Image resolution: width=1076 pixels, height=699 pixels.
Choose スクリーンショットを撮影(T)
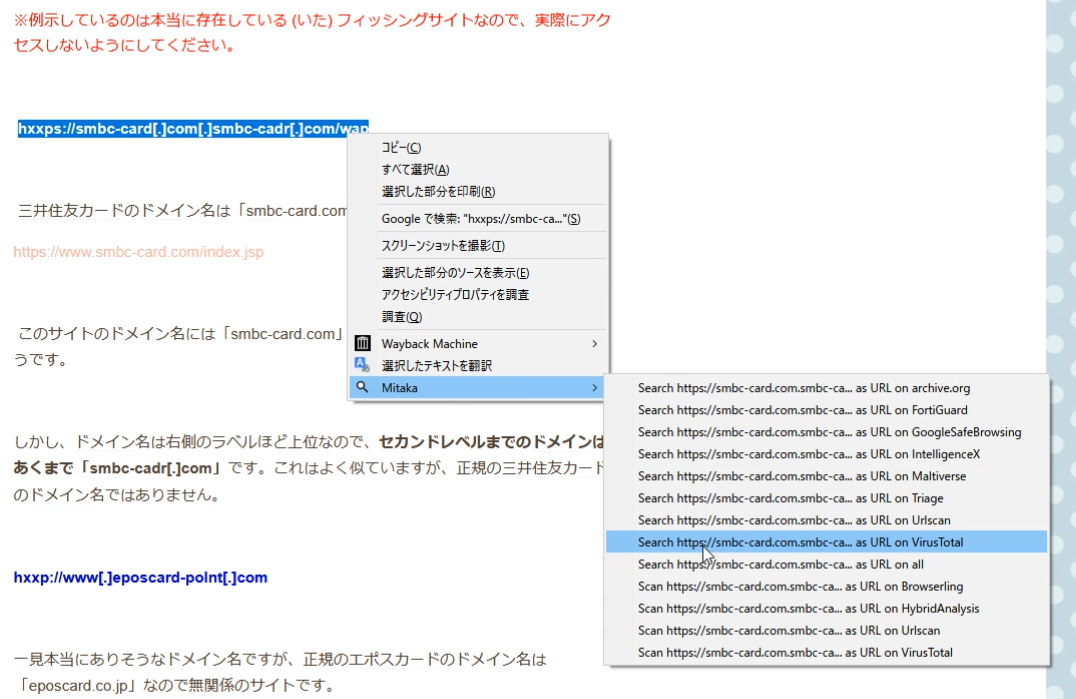pos(478,246)
